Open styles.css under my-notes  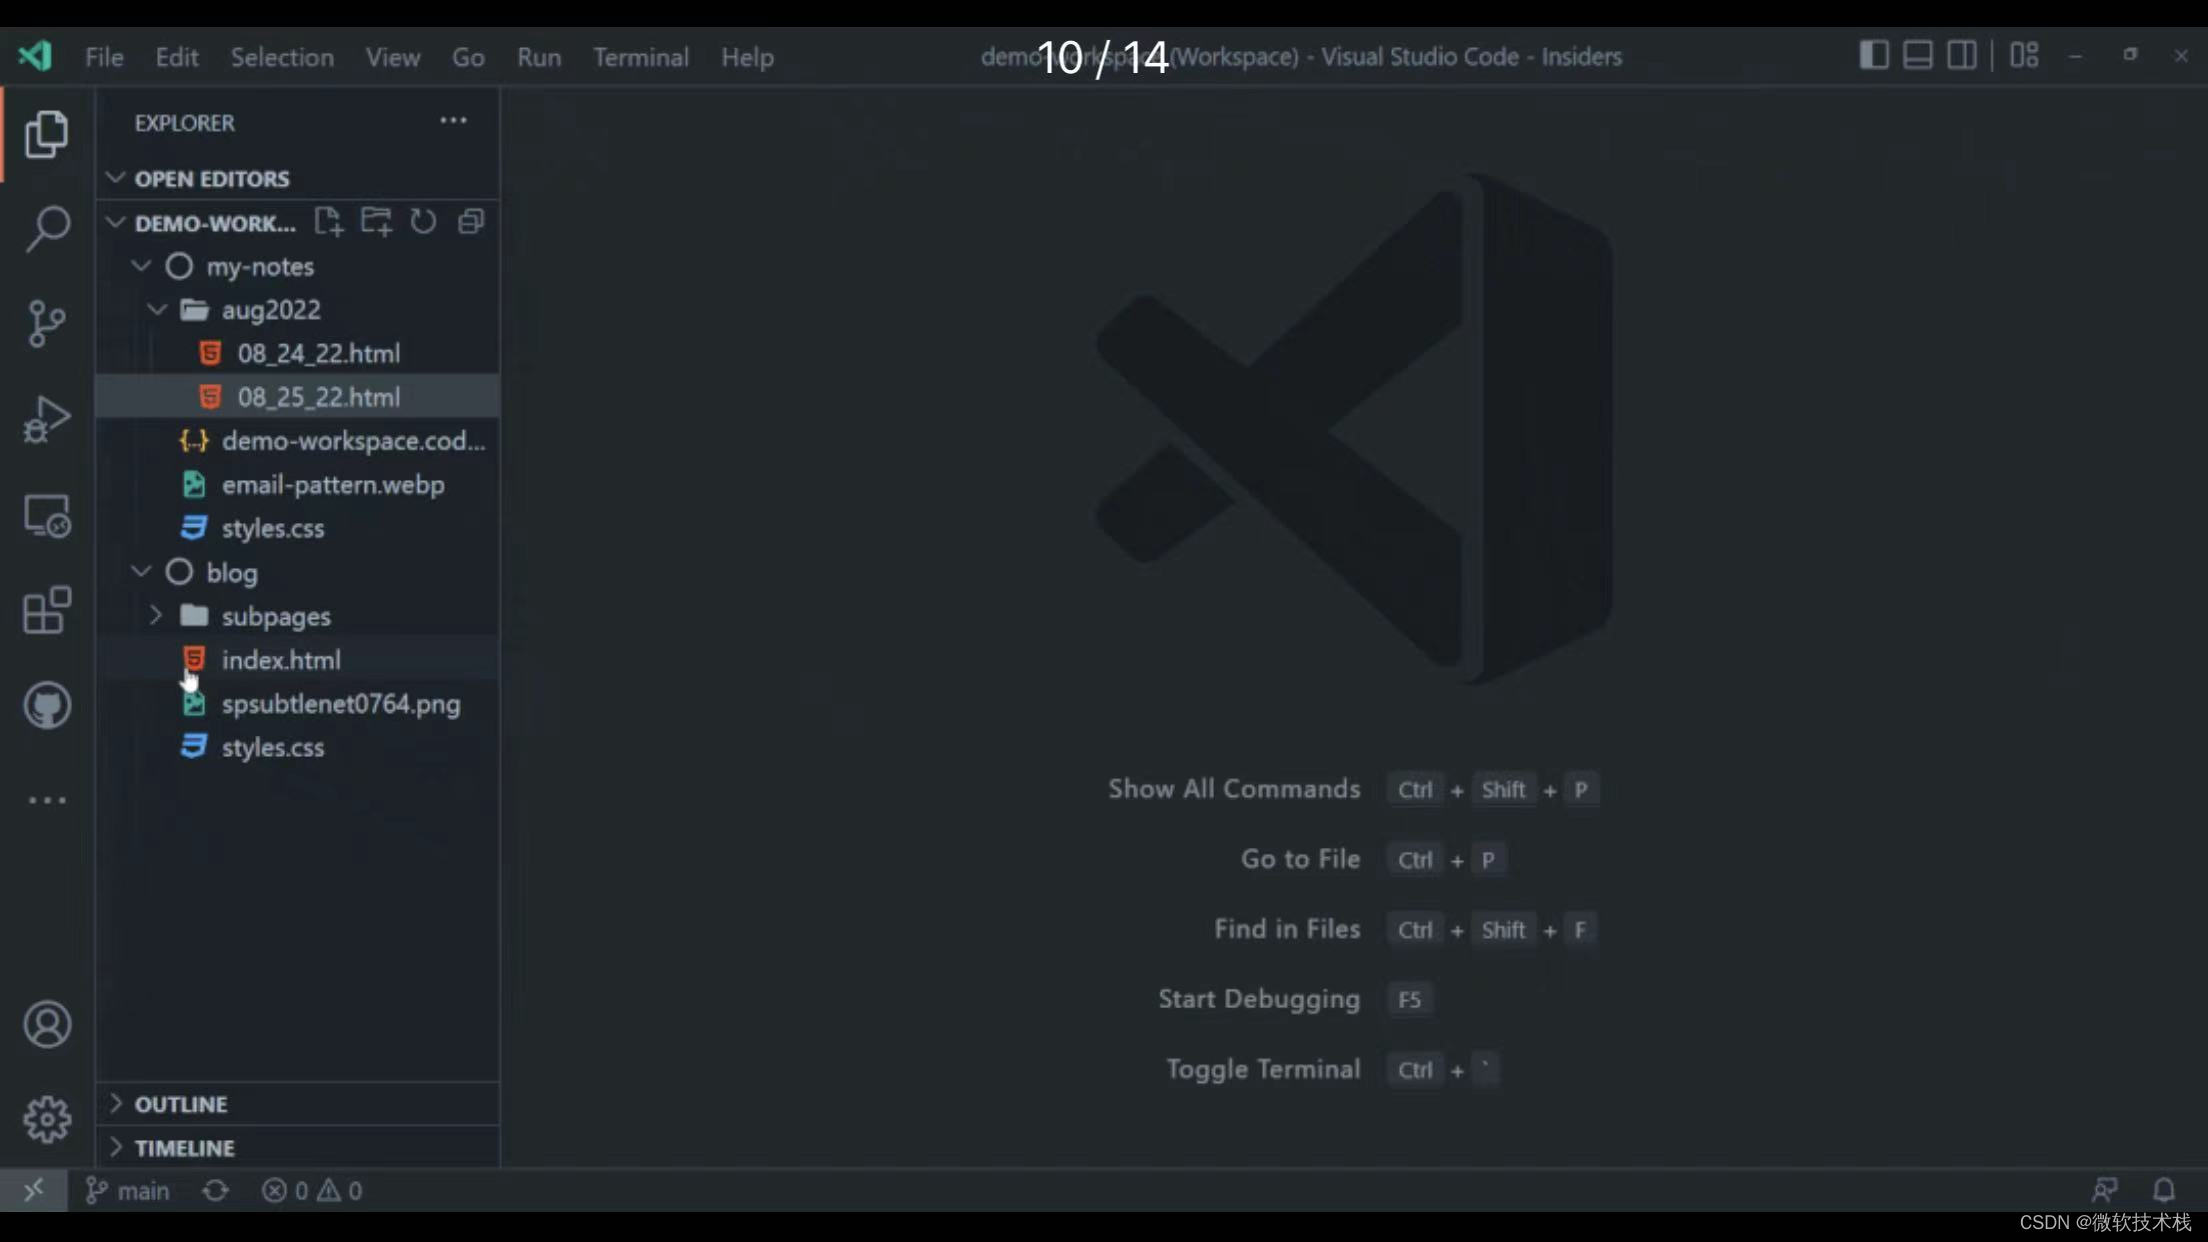(x=298, y=528)
